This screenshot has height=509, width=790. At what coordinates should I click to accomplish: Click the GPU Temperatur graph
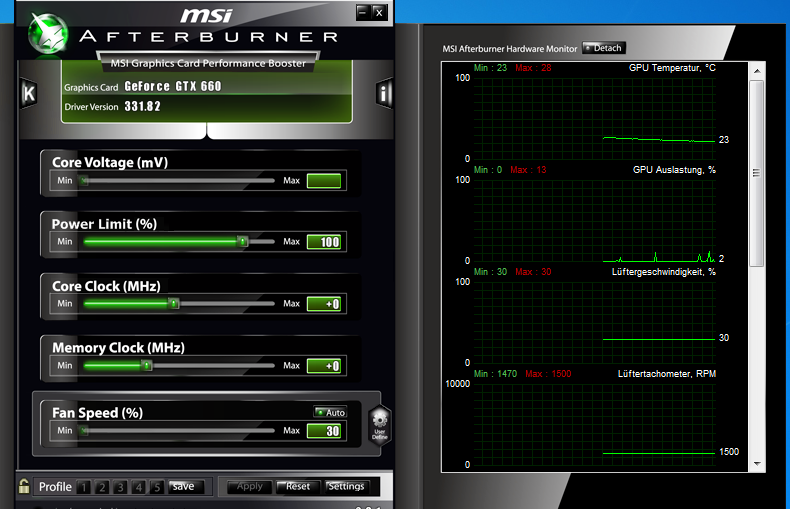595,118
